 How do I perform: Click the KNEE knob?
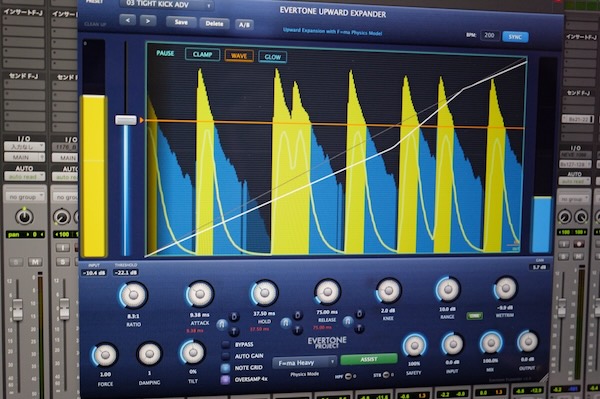(x=388, y=291)
